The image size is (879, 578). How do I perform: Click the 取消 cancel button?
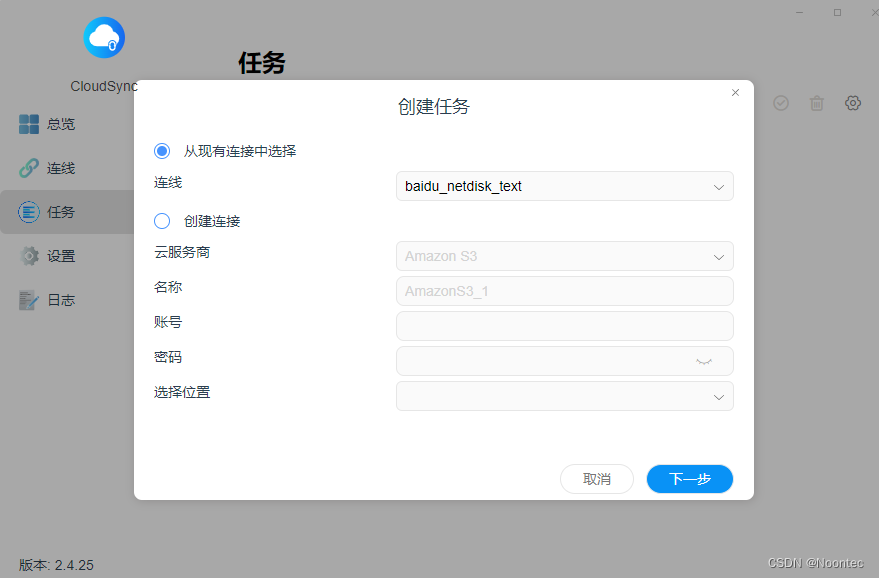597,479
